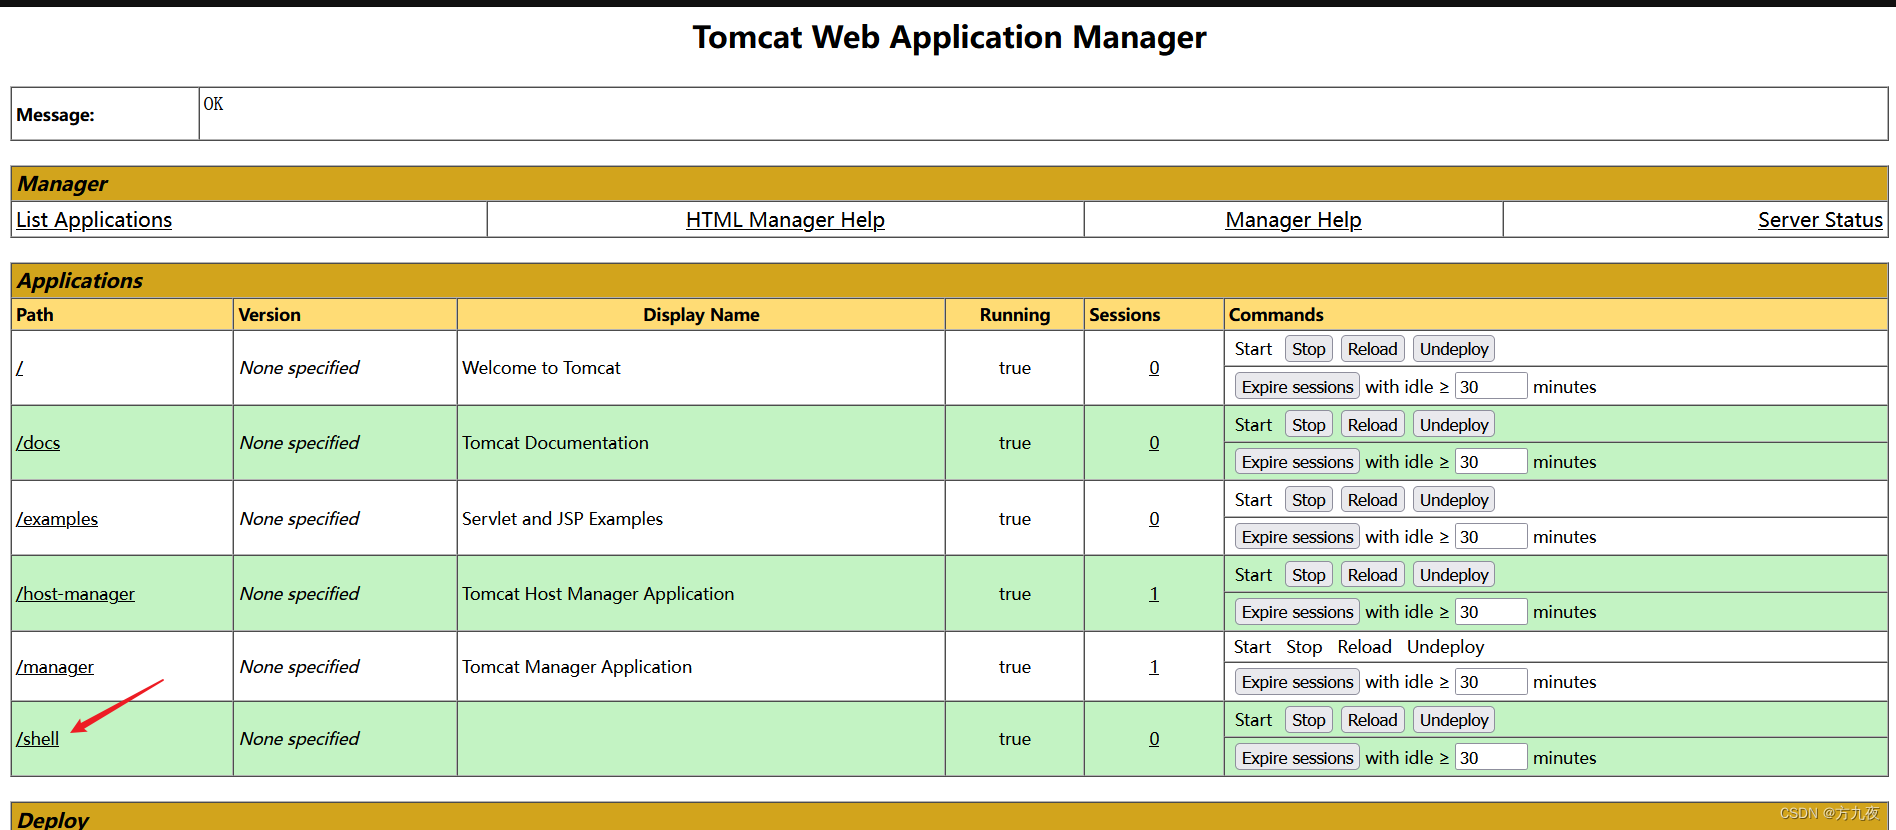Select "Tomcat Manager Application" display name

[577, 667]
